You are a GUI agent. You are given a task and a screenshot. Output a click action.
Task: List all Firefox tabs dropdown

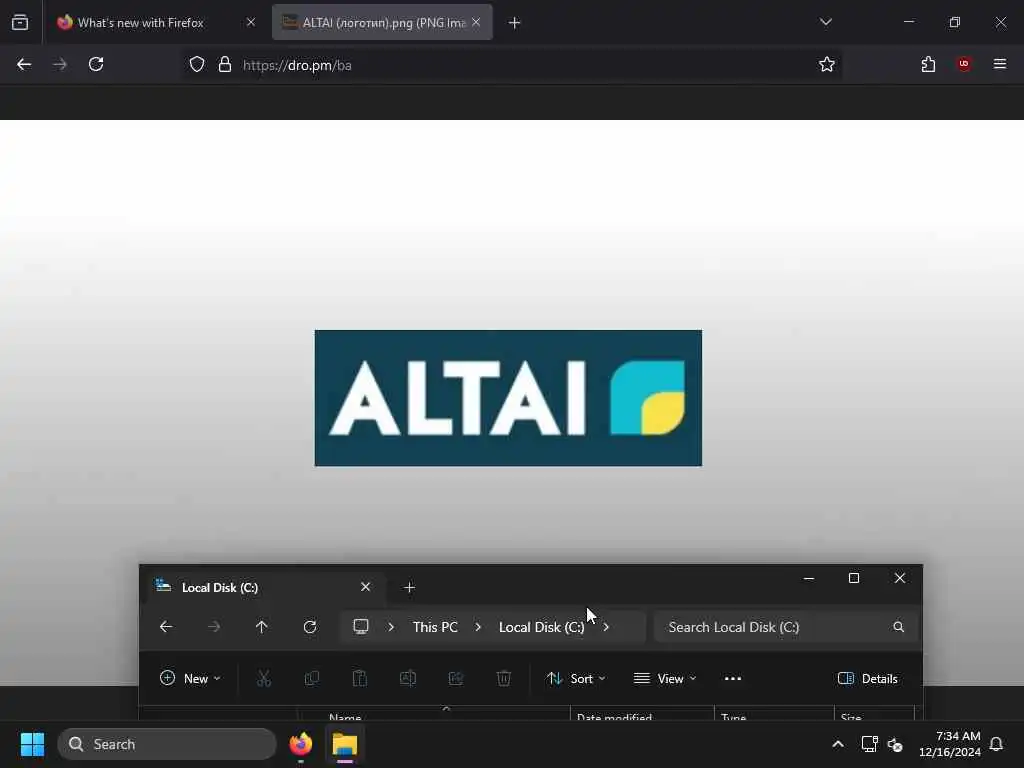825,22
